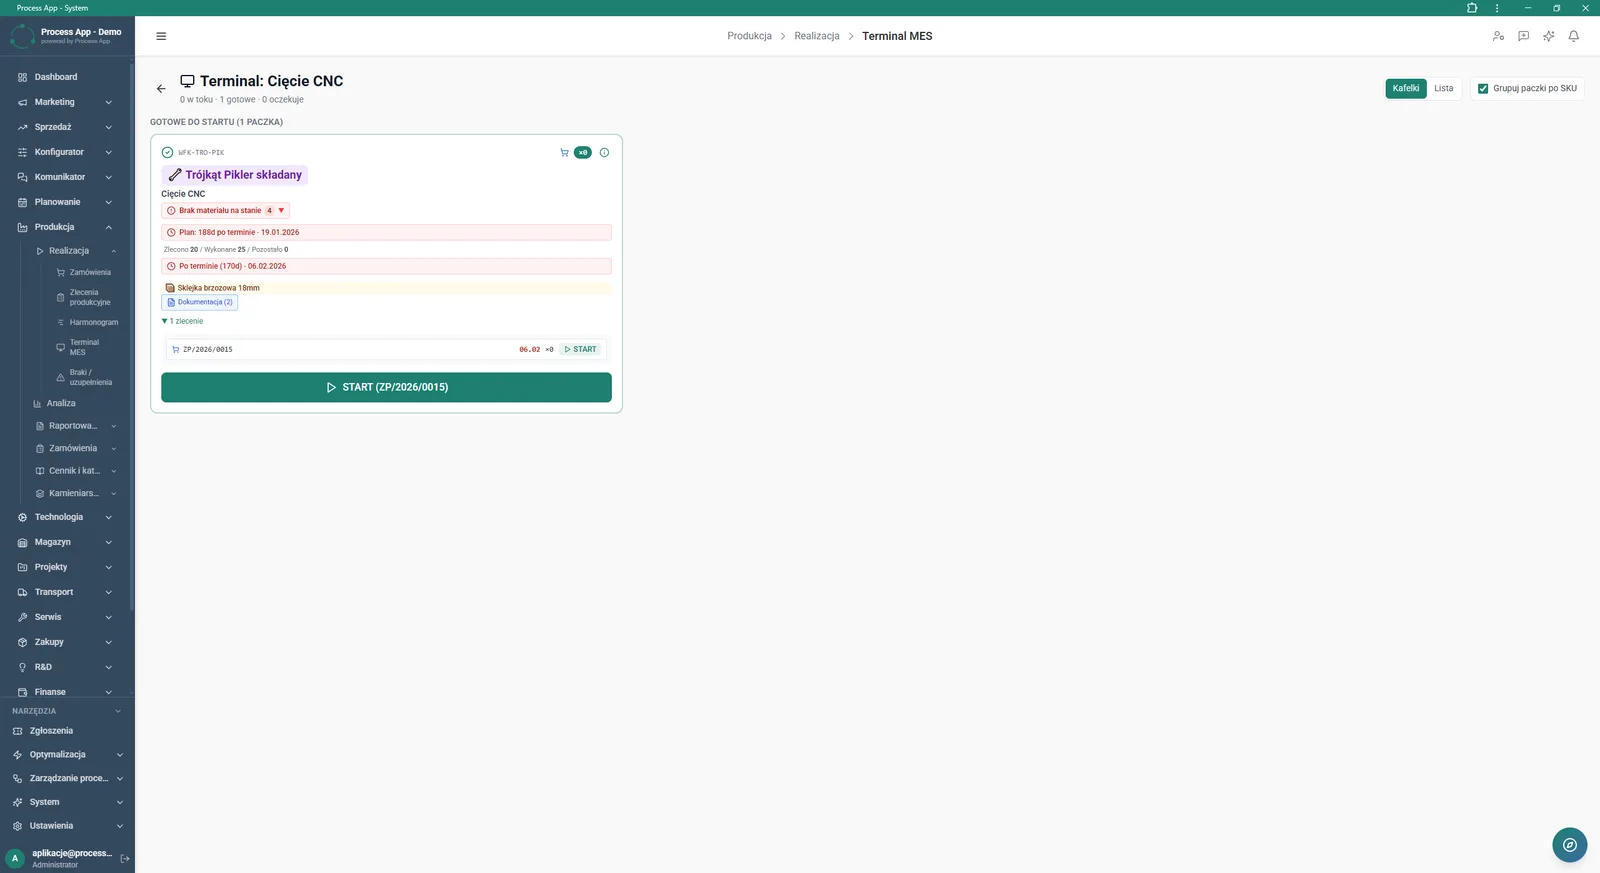Open Zgłoszenia under Narzędzia
1600x873 pixels.
(x=51, y=731)
